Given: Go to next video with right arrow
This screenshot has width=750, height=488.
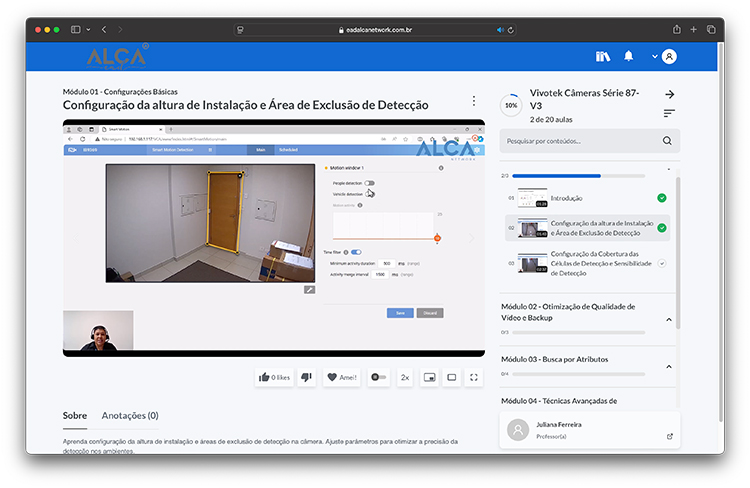Looking at the screenshot, I should click(x=471, y=238).
